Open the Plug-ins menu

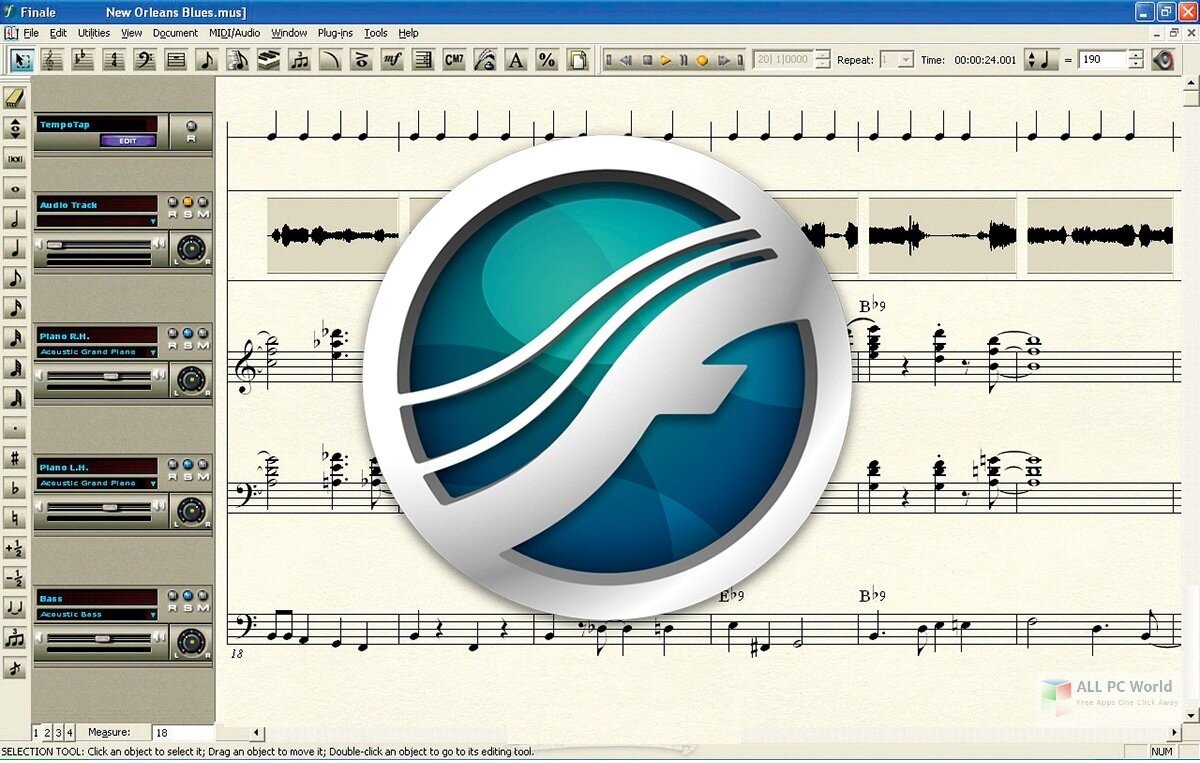point(335,33)
